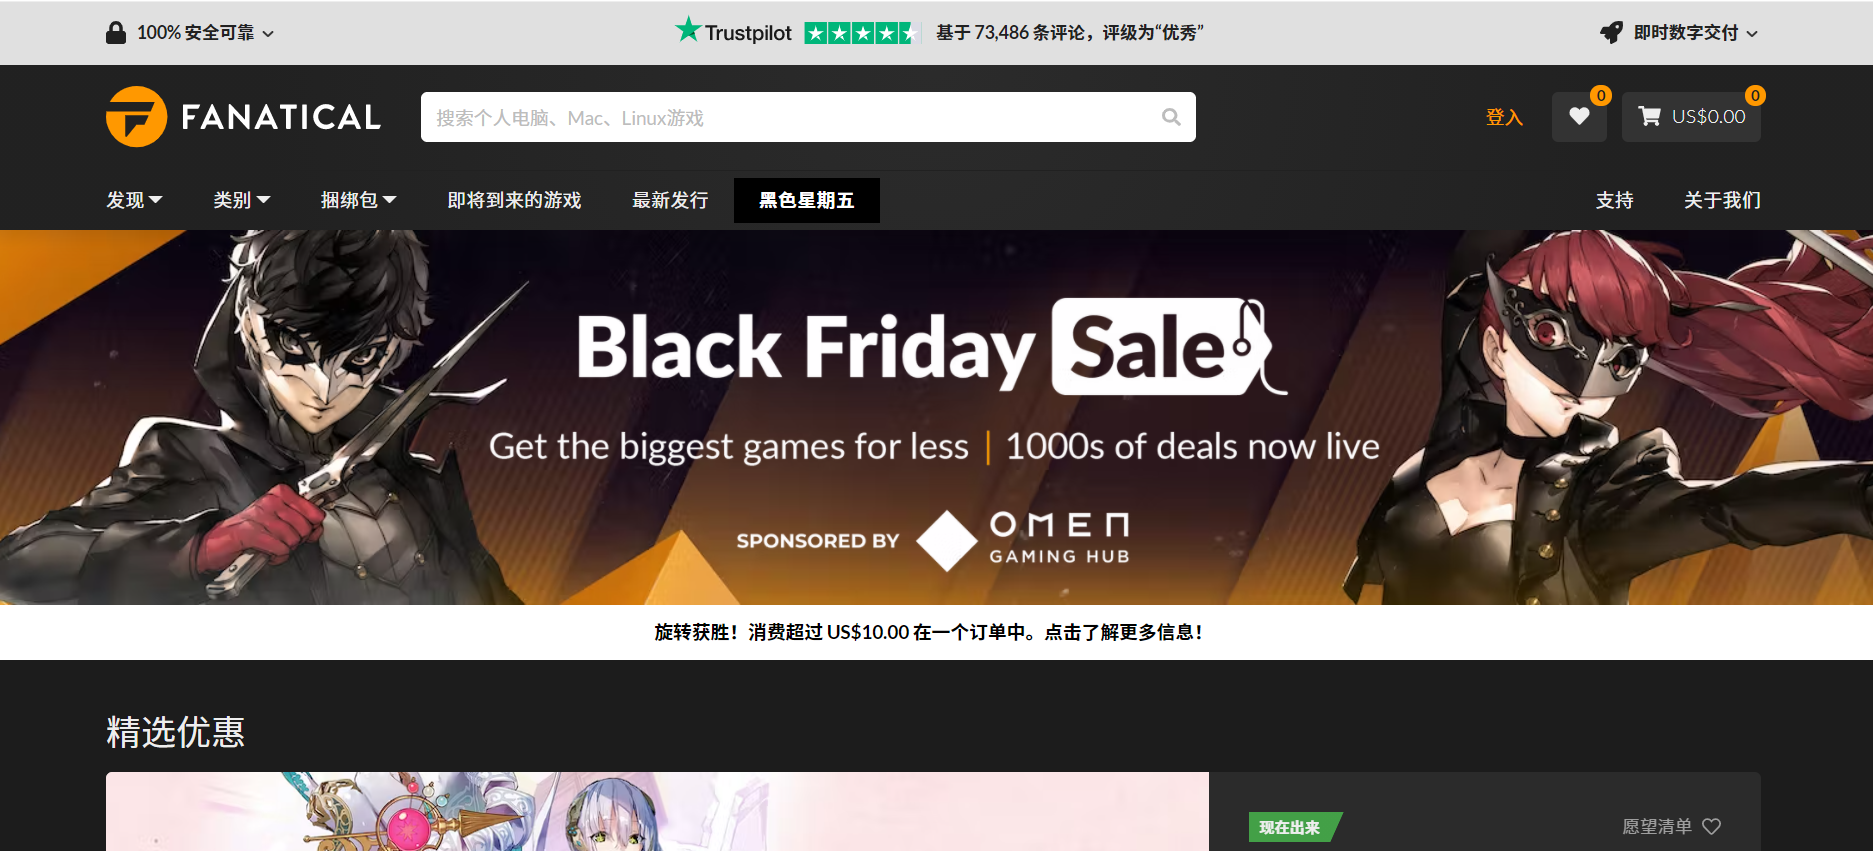Click the Fanatical logo icon
Image resolution: width=1873 pixels, height=851 pixels.
coord(137,117)
